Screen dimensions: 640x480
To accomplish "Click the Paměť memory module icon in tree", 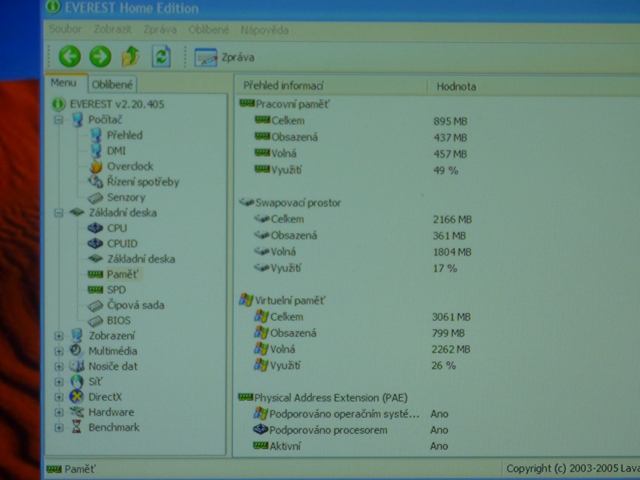I will (95, 274).
